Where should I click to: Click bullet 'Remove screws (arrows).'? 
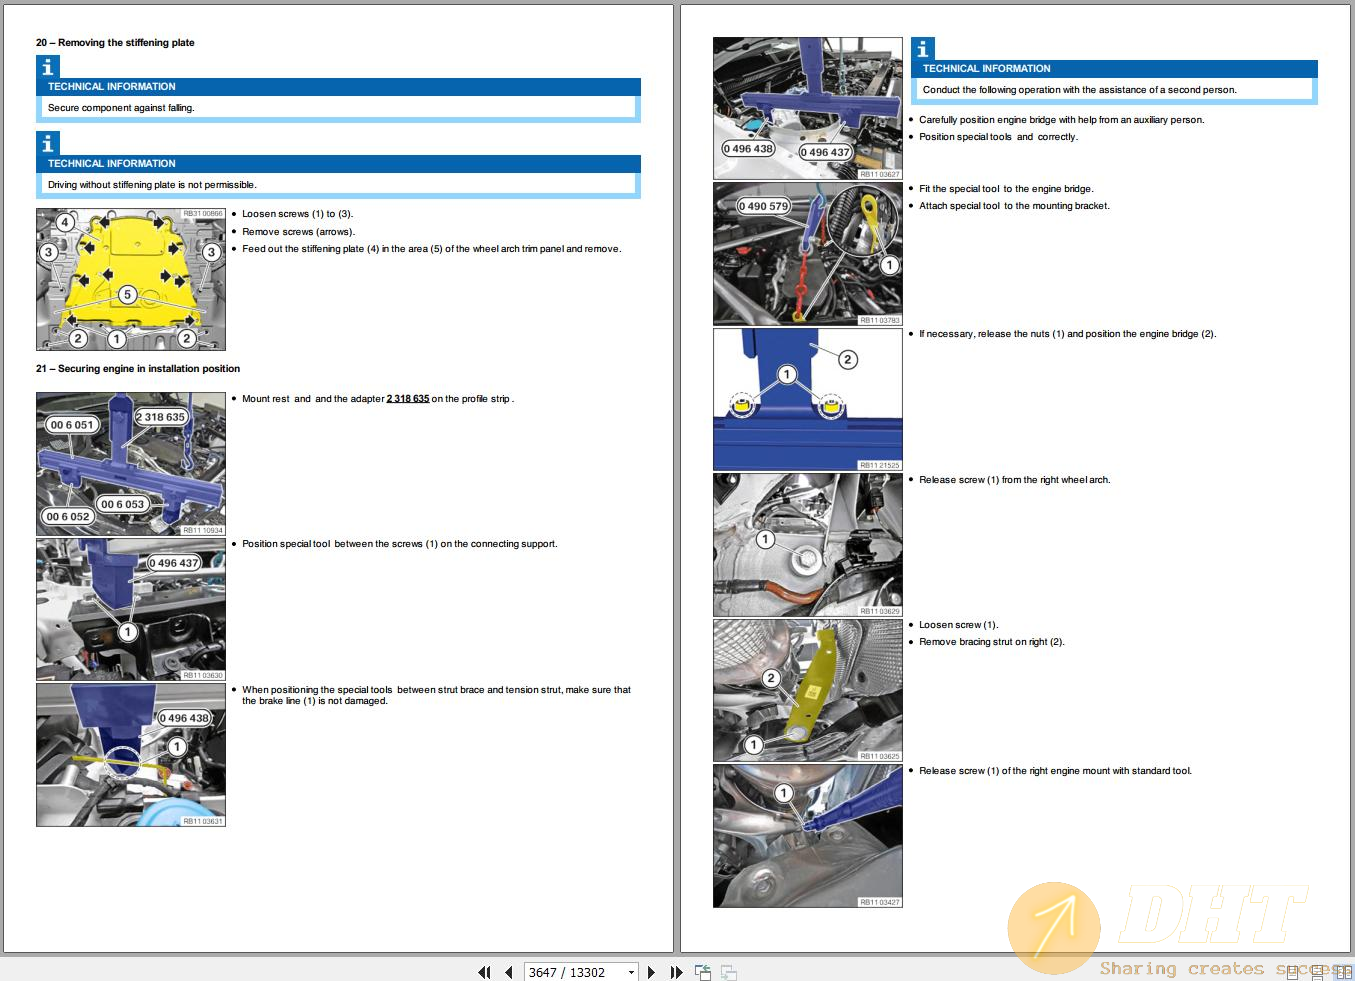[298, 232]
